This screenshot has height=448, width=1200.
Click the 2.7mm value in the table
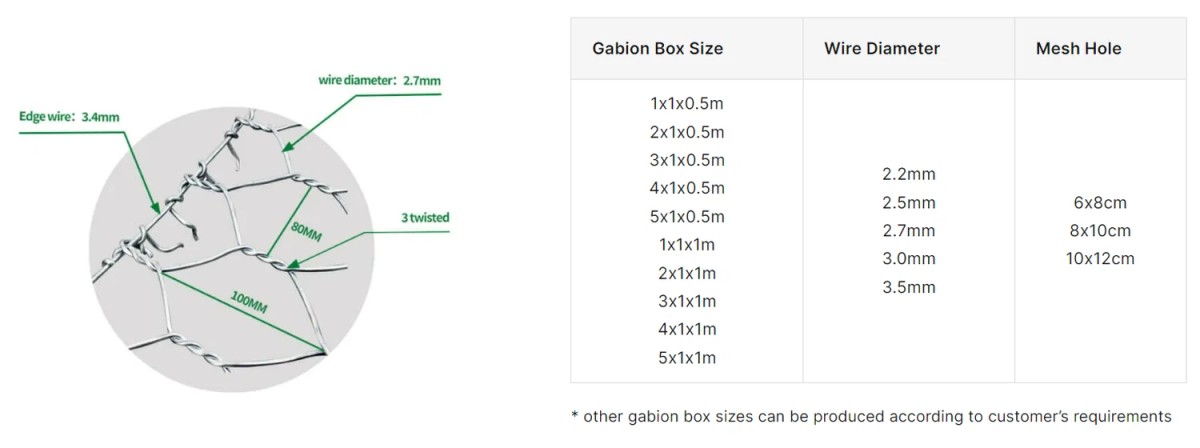pyautogui.click(x=909, y=231)
